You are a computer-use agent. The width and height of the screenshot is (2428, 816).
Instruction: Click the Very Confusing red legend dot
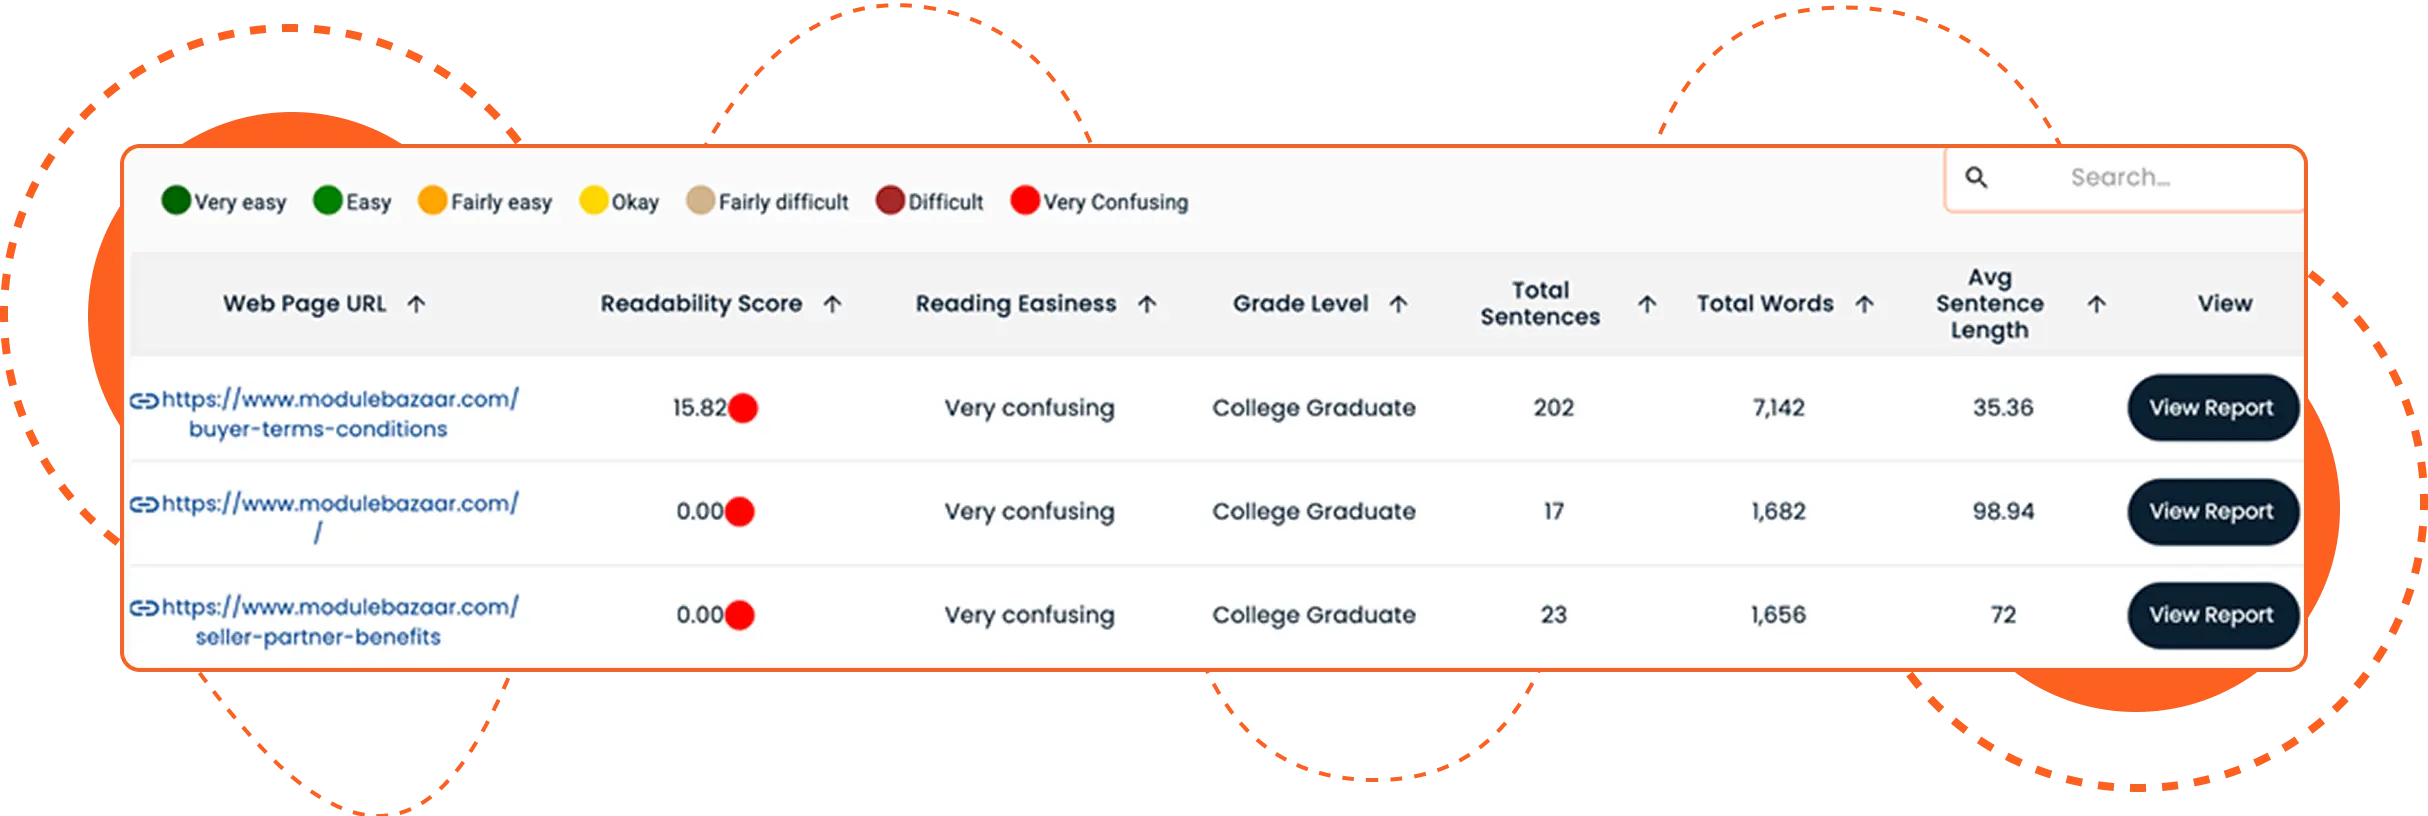click(1025, 201)
